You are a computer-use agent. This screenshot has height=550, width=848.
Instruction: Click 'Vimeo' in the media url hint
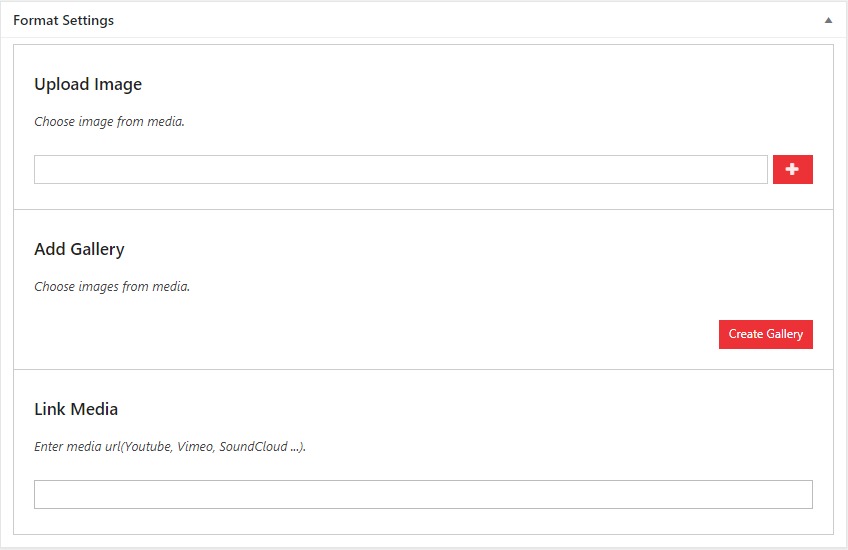coord(194,446)
